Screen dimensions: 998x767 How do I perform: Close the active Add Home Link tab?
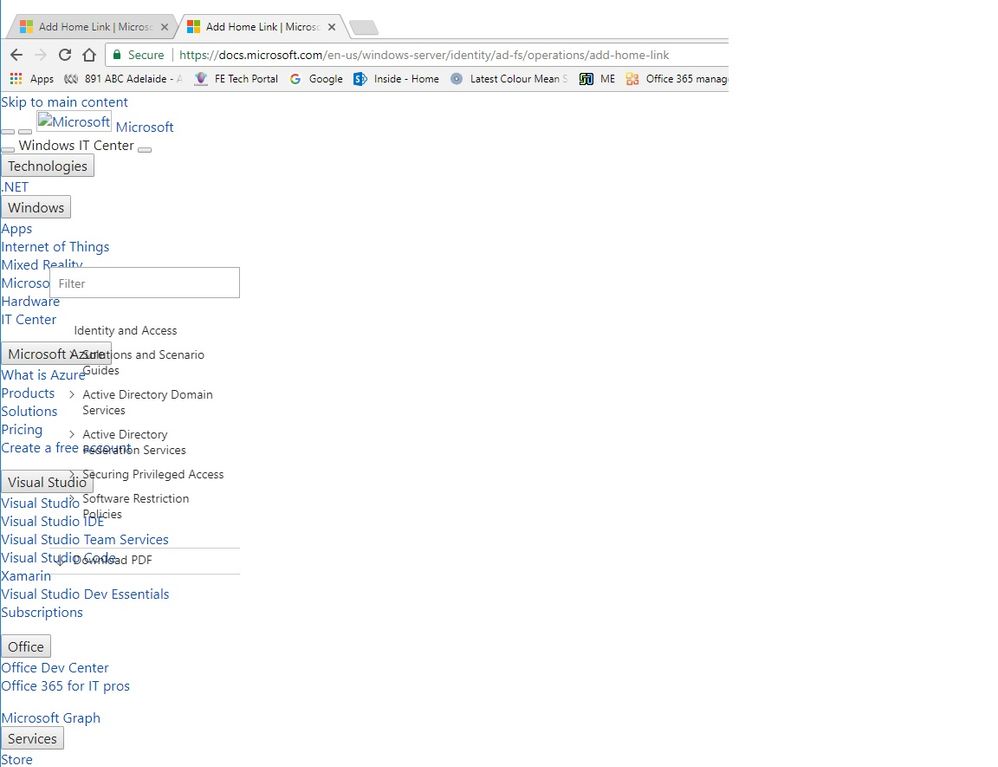click(x=332, y=27)
